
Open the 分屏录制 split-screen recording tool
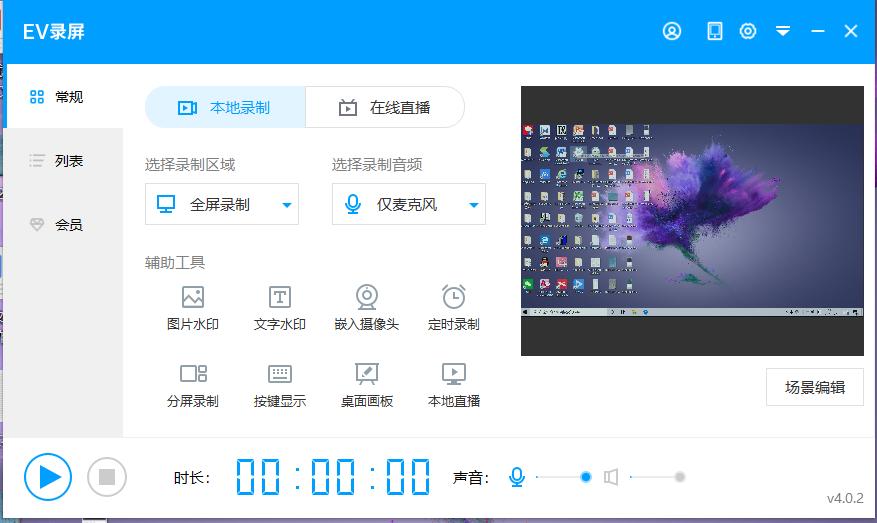point(193,385)
